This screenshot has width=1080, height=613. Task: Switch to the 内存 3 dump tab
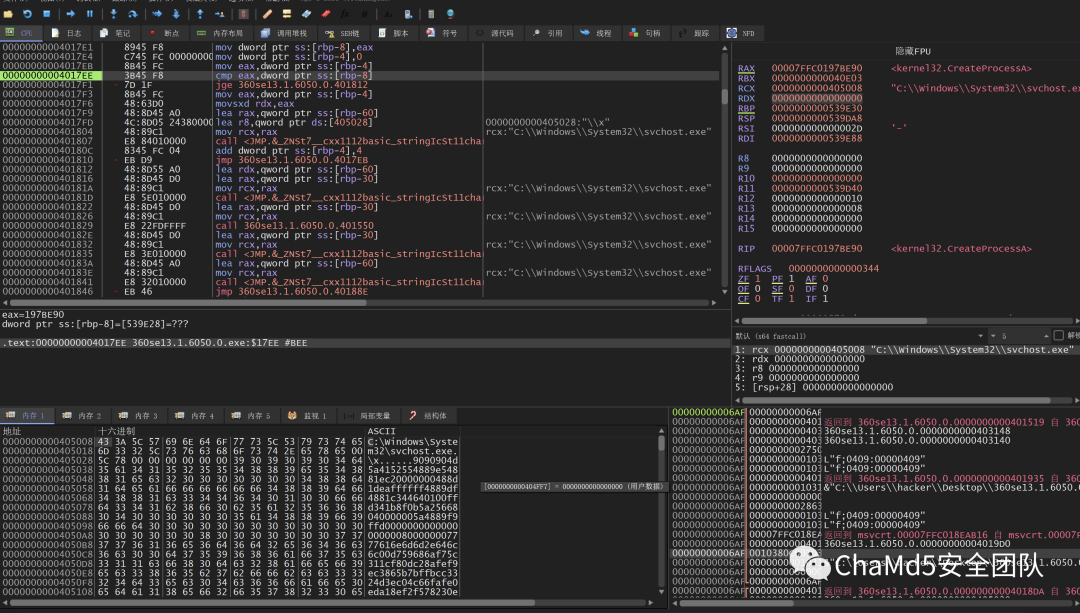pyautogui.click(x=138, y=415)
